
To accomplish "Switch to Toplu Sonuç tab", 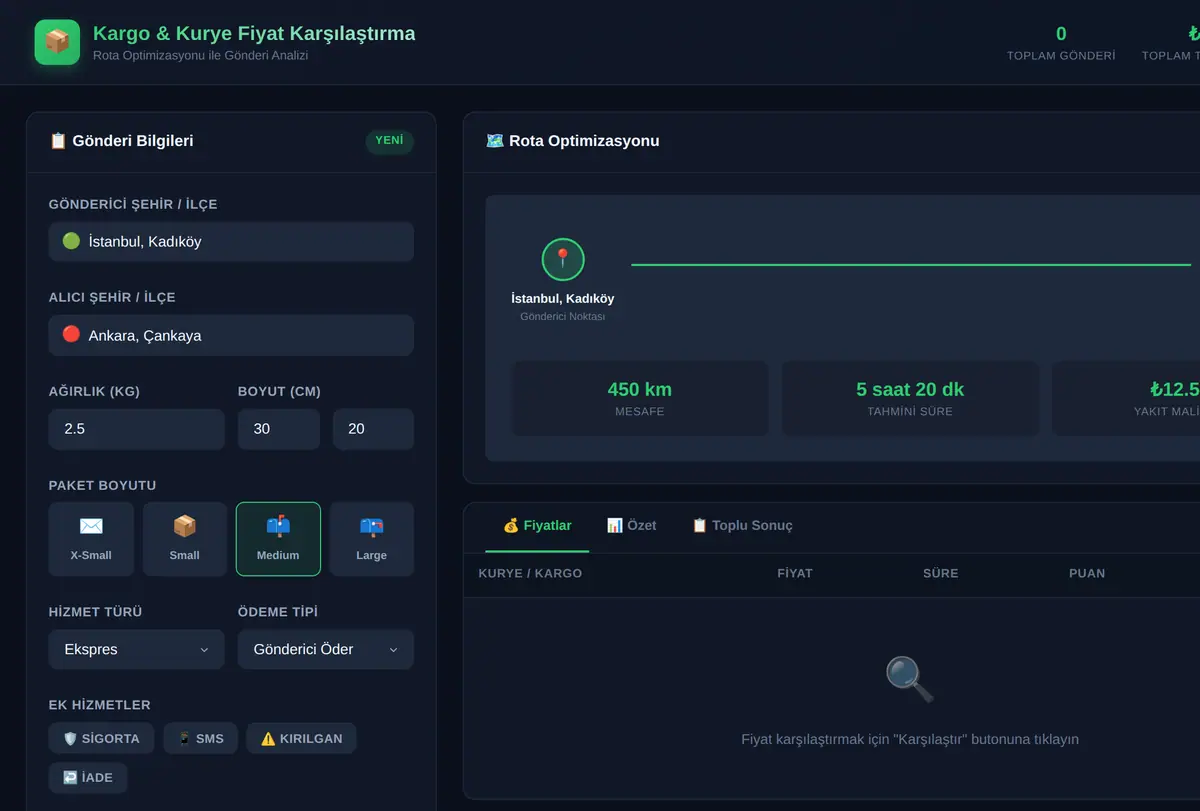I will (742, 526).
